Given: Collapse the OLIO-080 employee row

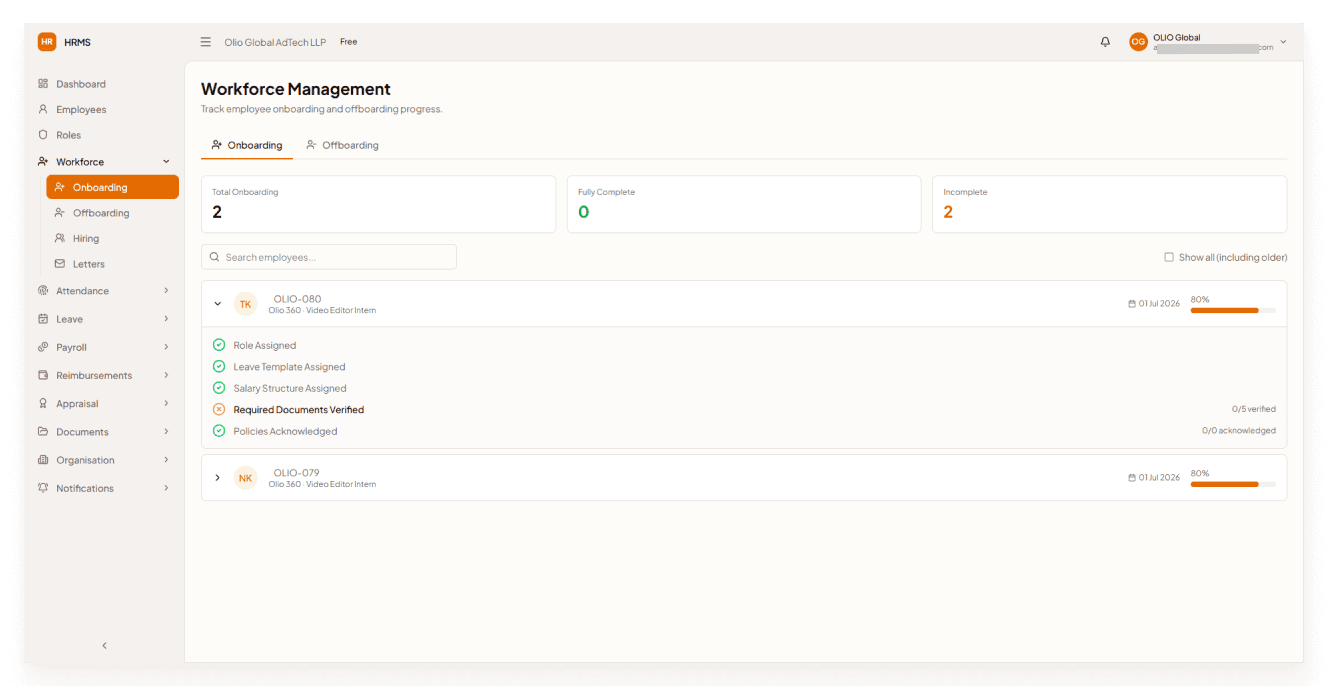Looking at the screenshot, I should coord(218,304).
